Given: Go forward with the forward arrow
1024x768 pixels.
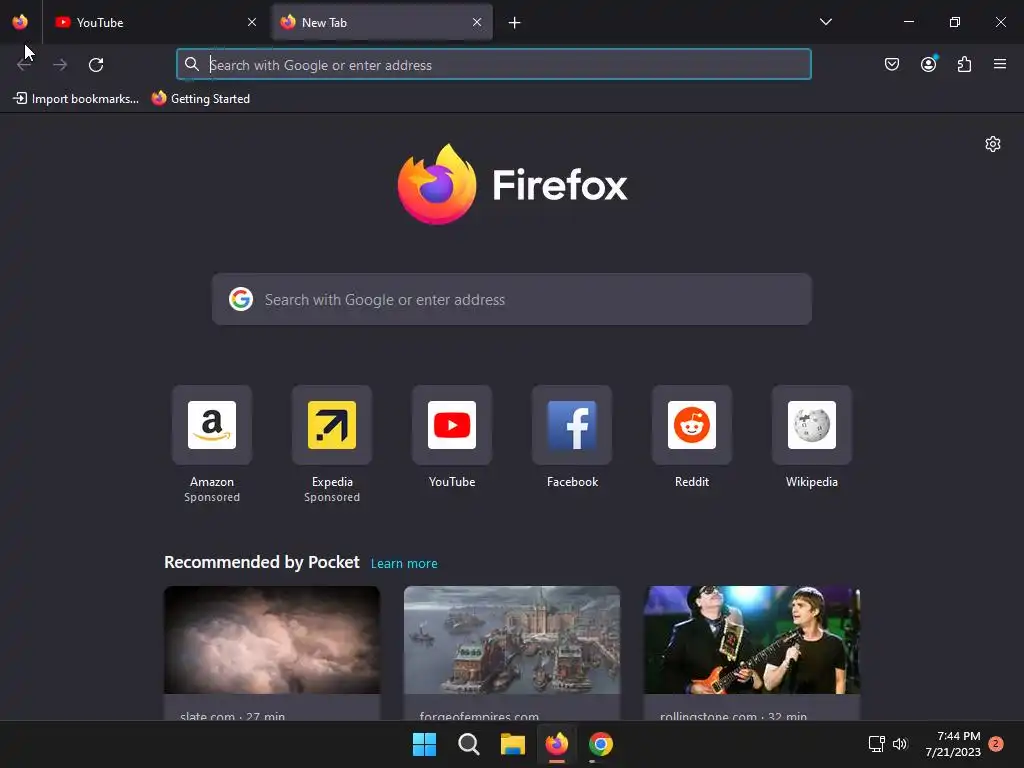Looking at the screenshot, I should click(x=60, y=65).
